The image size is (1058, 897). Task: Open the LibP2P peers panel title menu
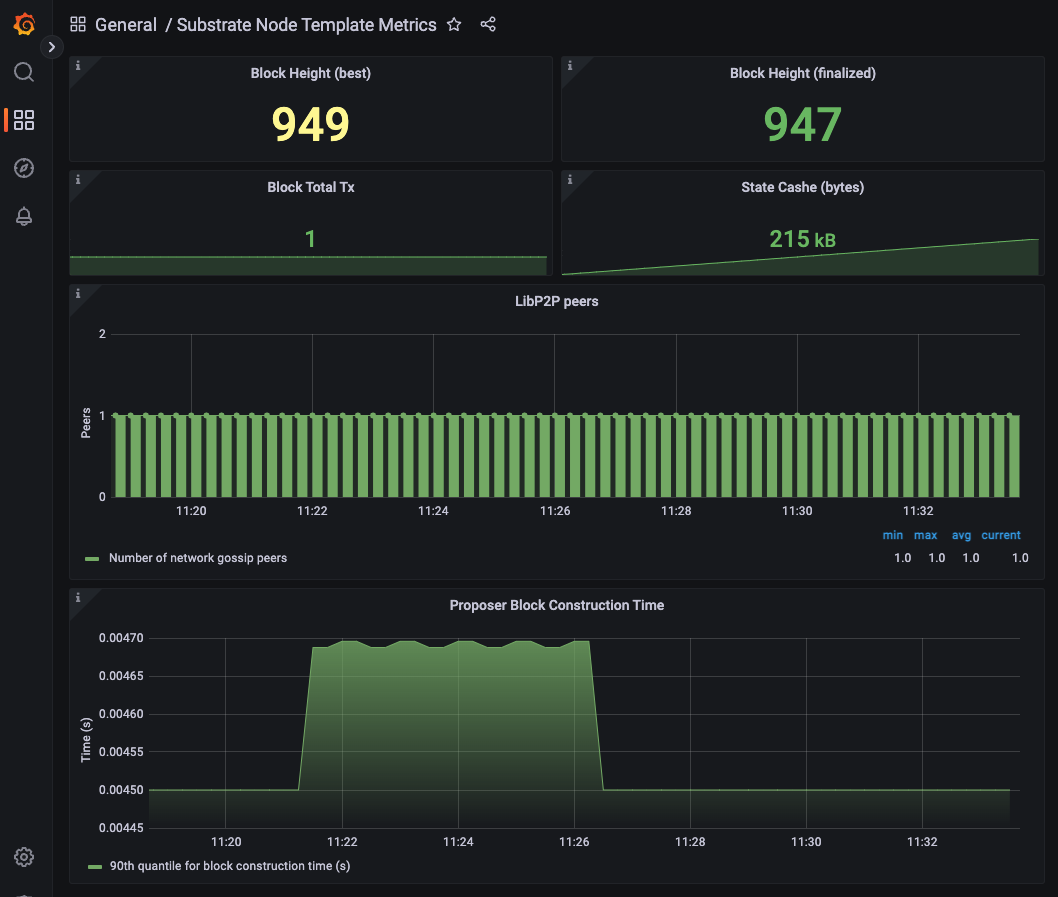pos(557,301)
